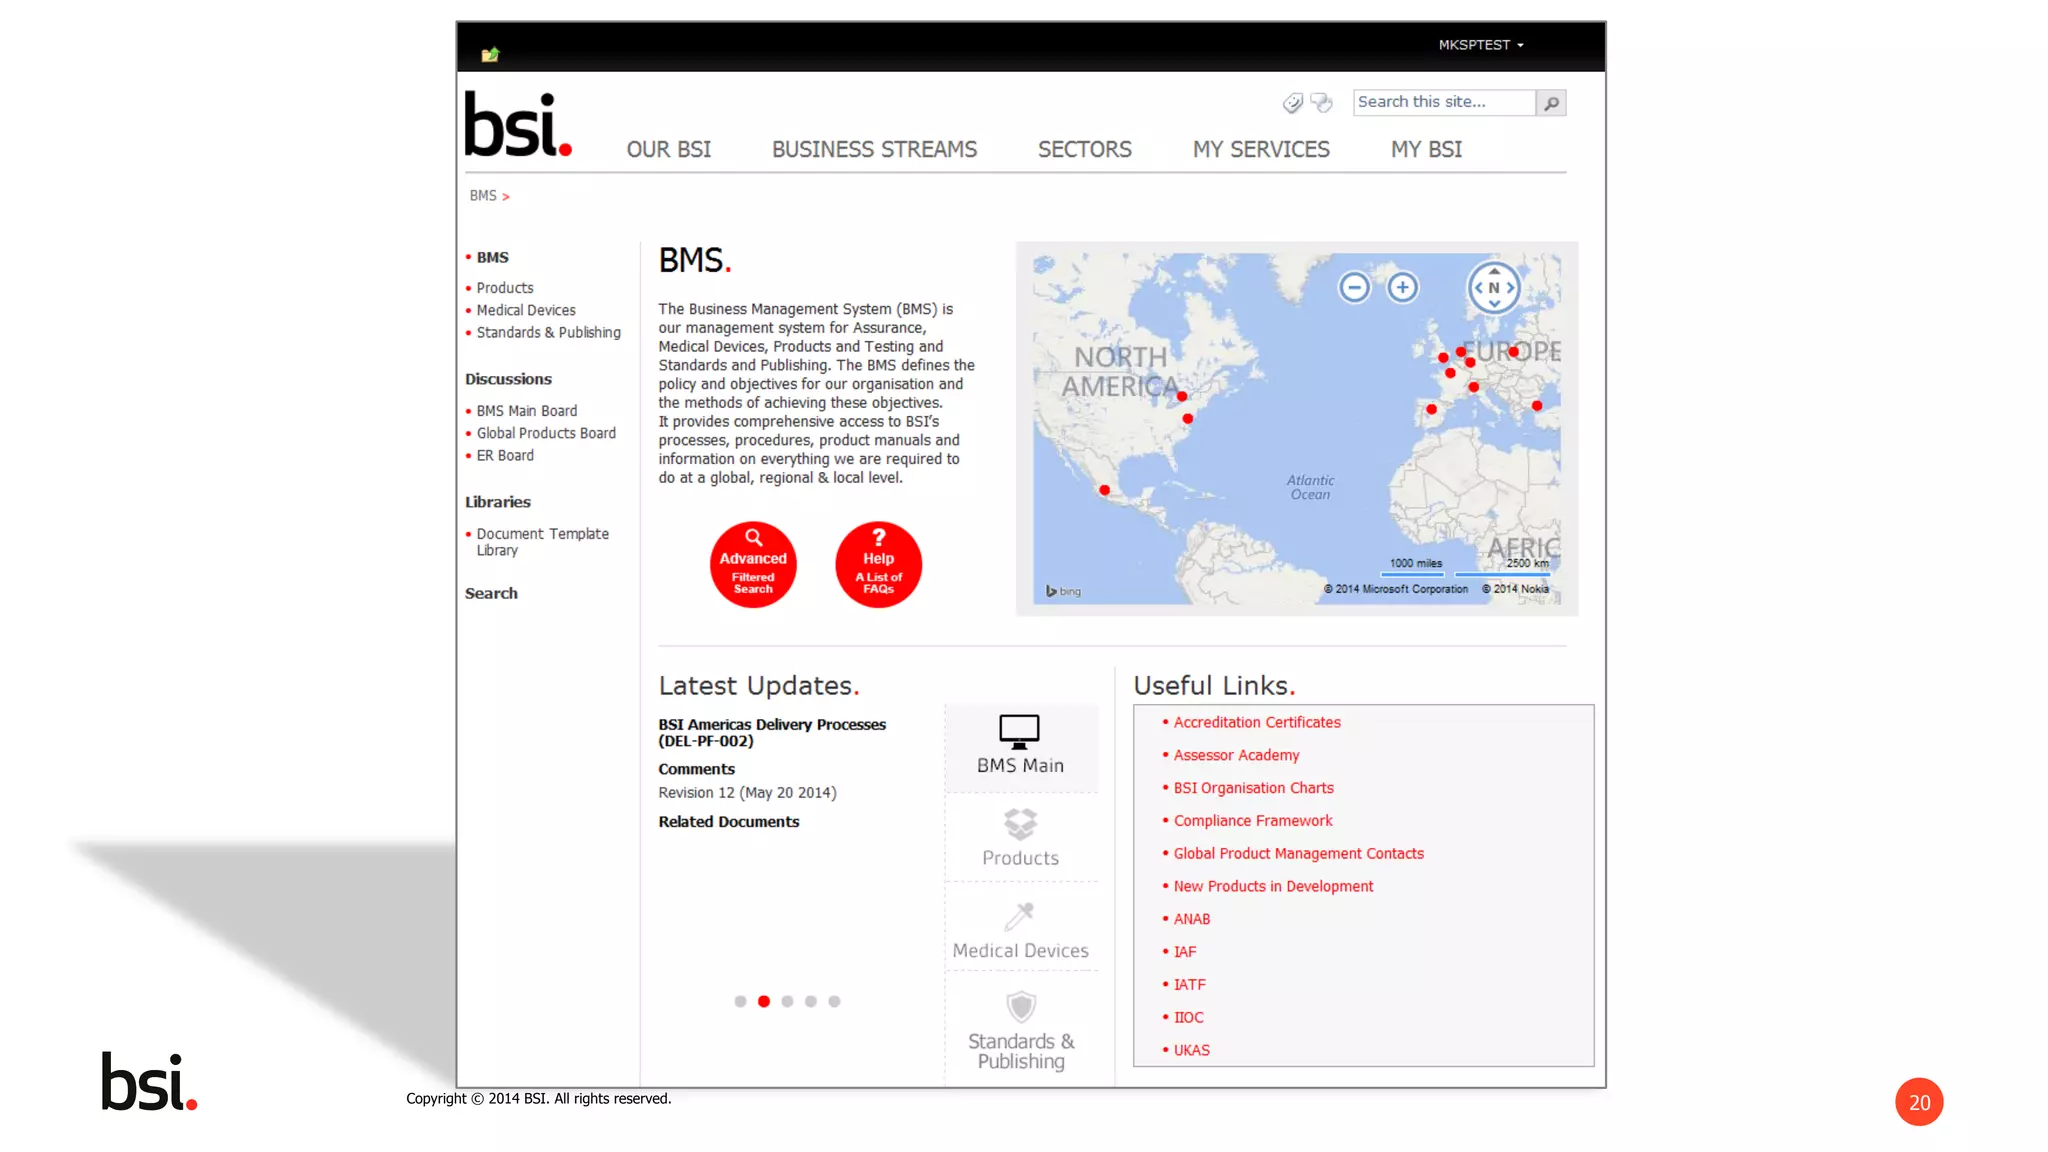Select BMS in the left navigation

click(x=492, y=257)
